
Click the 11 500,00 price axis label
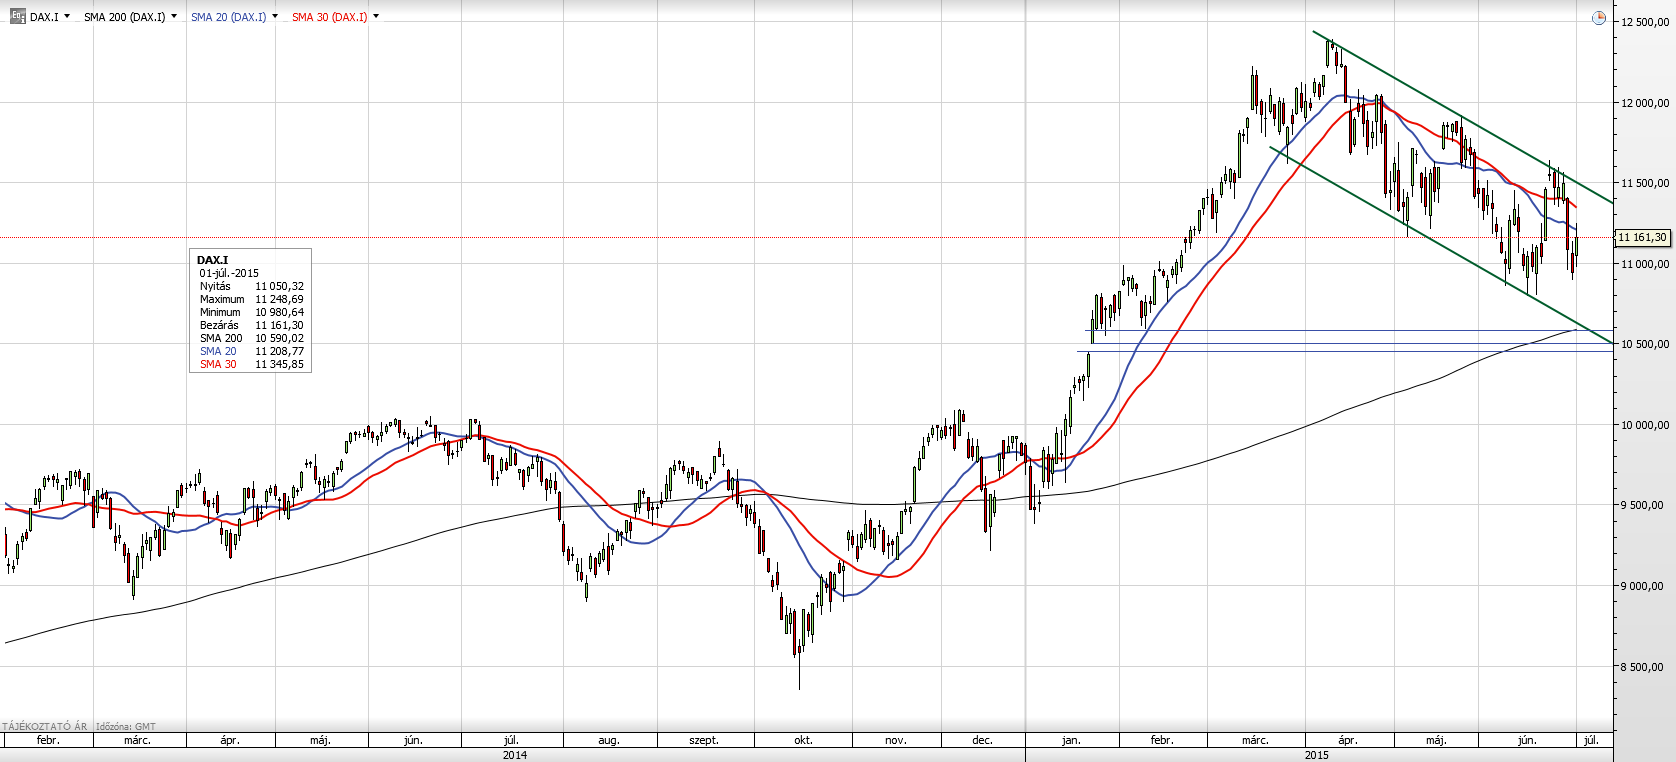click(x=1645, y=183)
